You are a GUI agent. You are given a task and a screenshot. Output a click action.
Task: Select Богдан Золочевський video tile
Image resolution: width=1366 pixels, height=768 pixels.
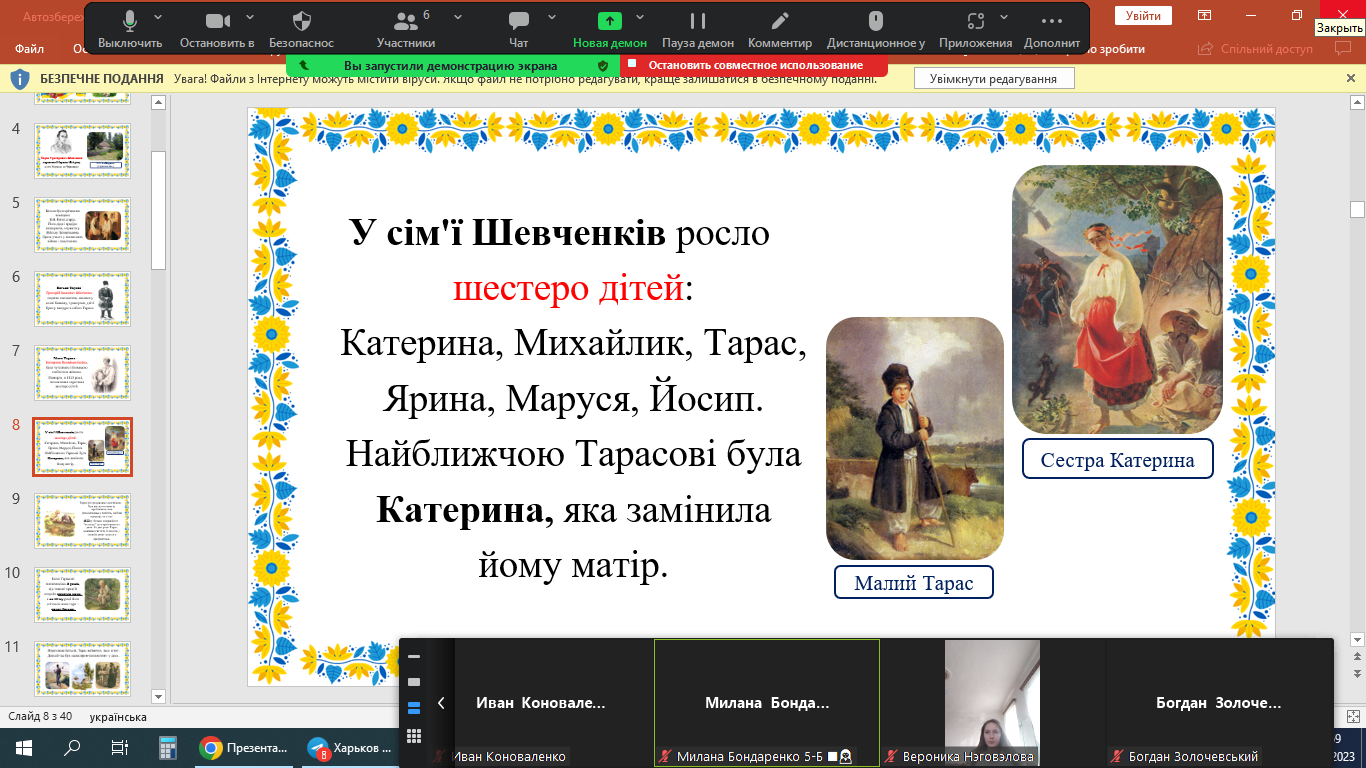click(x=1218, y=703)
